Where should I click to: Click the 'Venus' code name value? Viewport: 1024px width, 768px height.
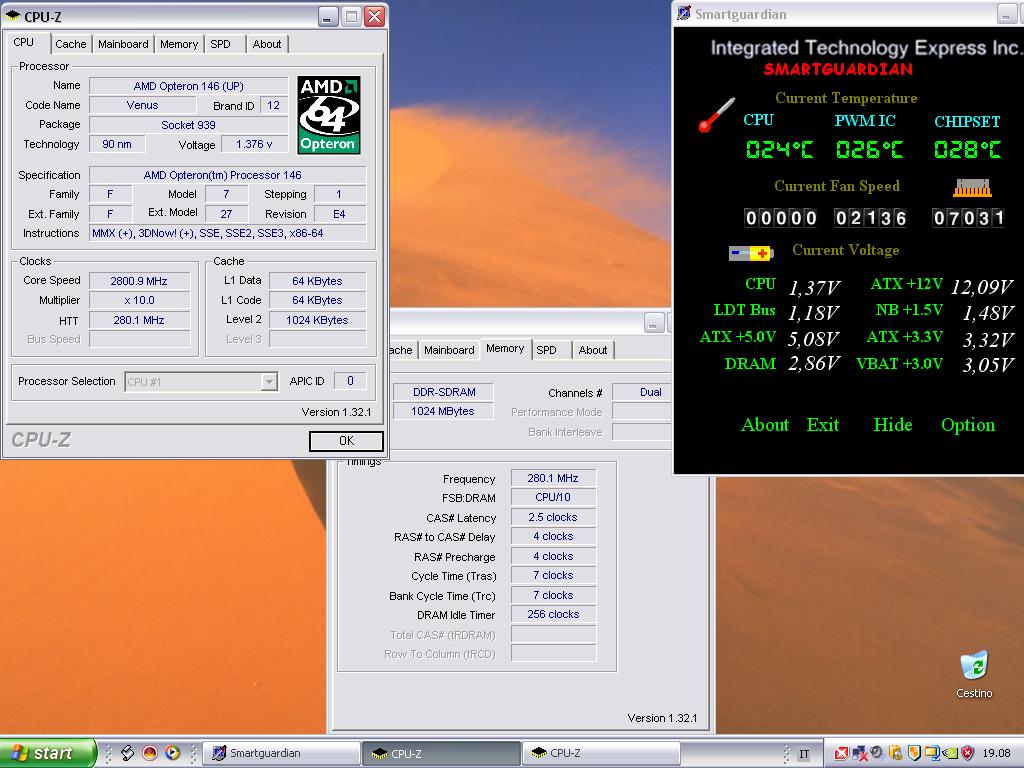(x=142, y=105)
